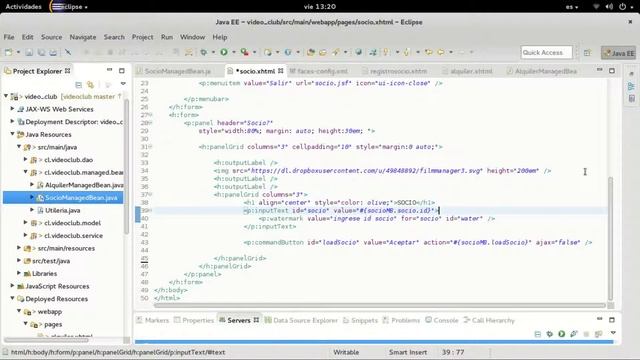
Task: Maximize the Project Explorer view
Action: [122, 71]
